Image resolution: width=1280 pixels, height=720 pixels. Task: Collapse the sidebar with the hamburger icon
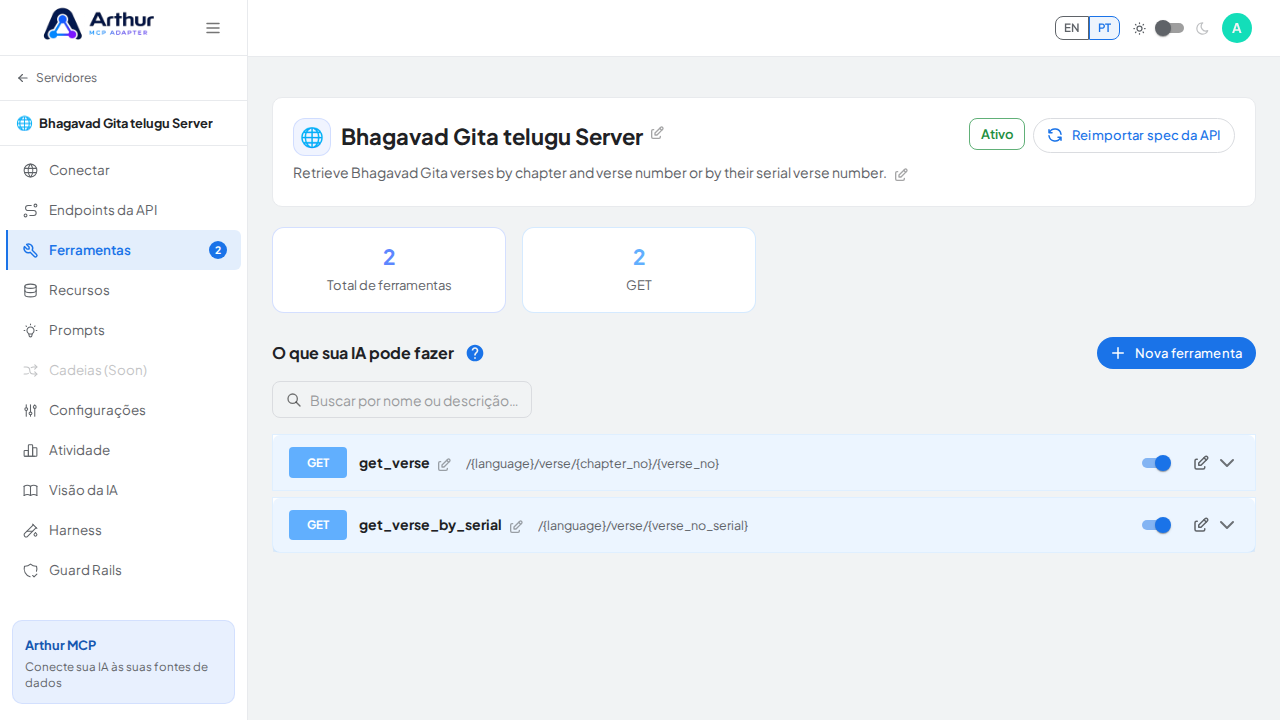pos(213,28)
